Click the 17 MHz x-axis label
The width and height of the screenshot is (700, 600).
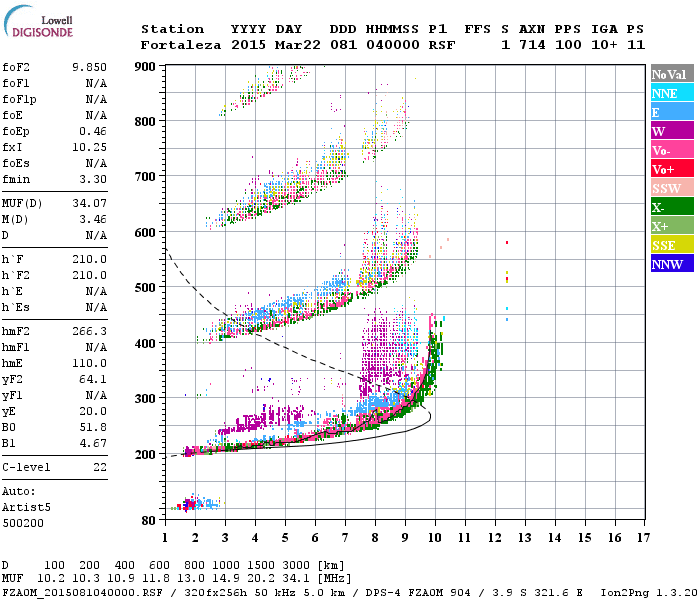point(643,538)
